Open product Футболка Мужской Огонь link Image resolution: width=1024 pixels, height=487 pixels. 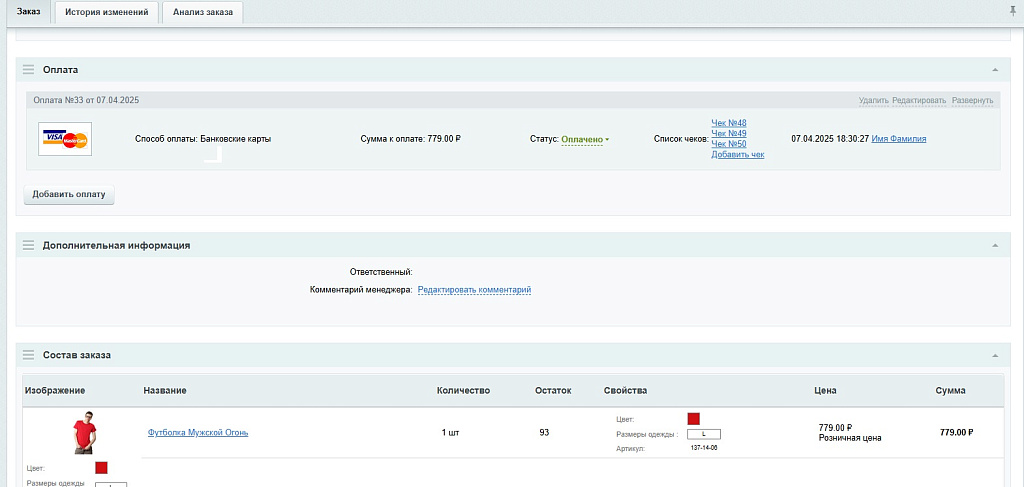tap(198, 433)
